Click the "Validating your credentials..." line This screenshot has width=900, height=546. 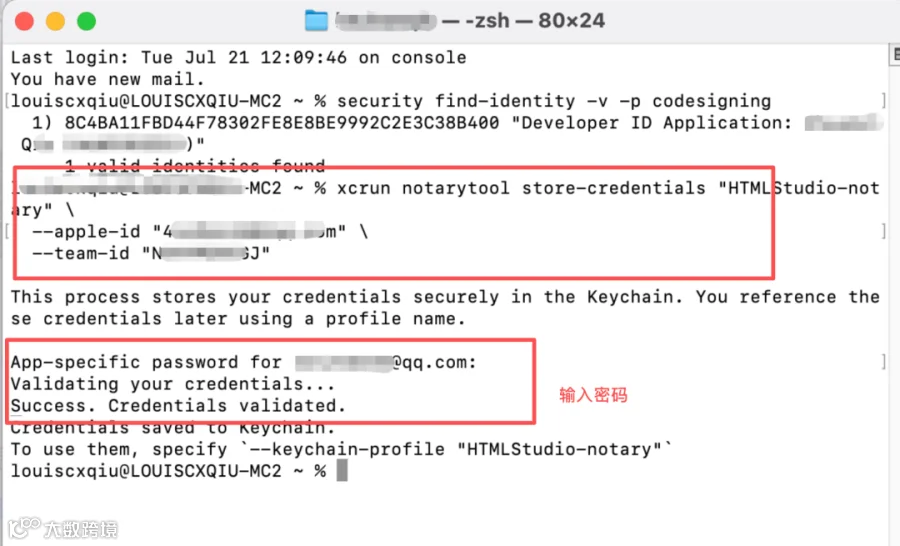pos(172,384)
